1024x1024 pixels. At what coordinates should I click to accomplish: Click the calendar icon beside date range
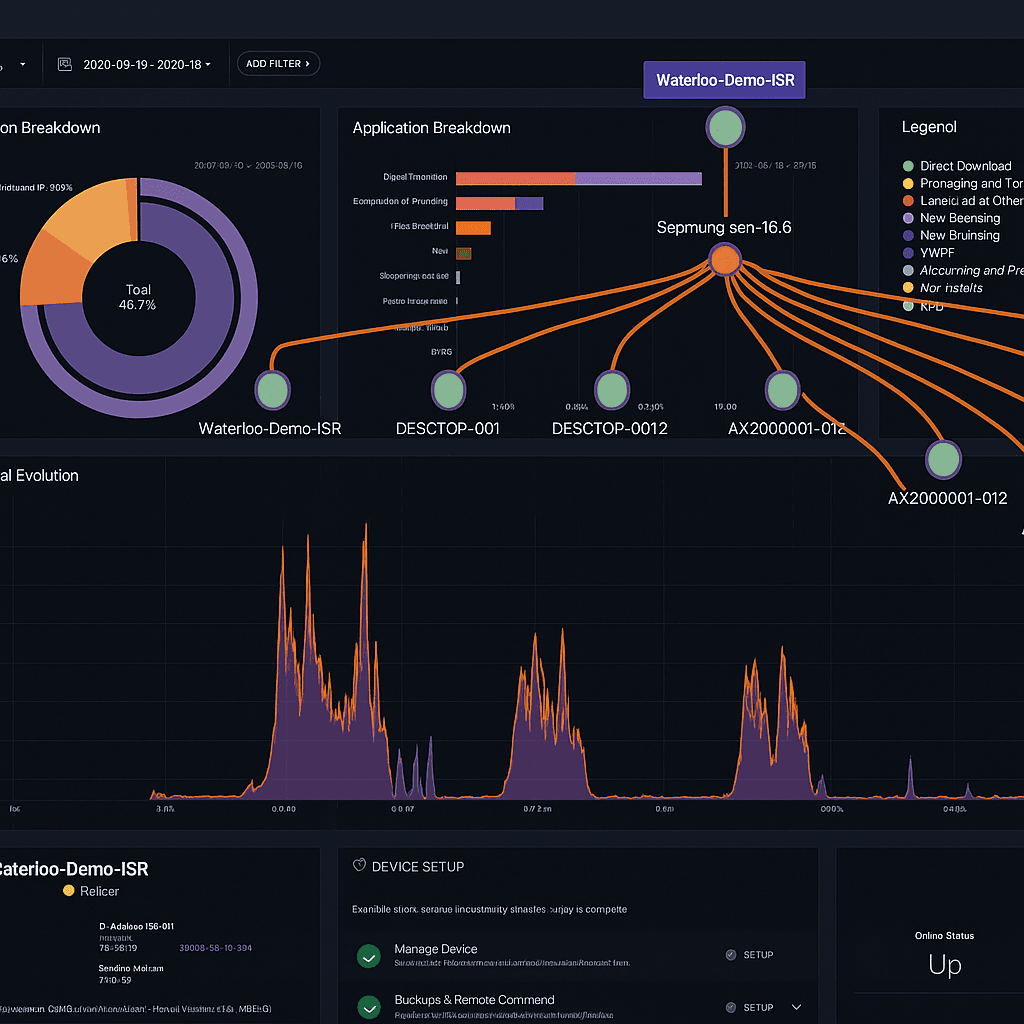[65, 64]
